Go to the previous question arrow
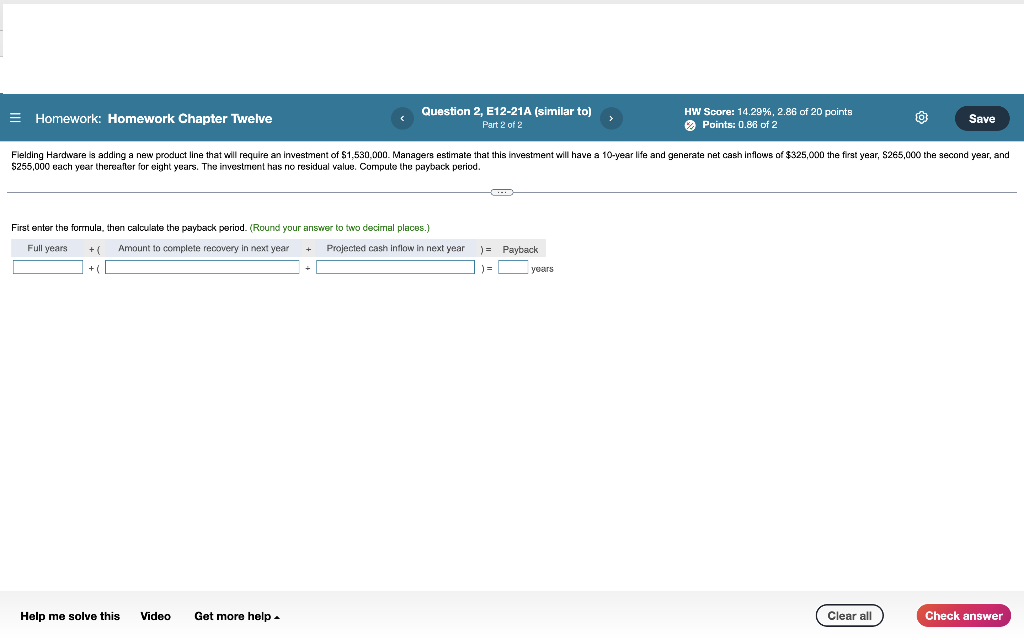 coord(402,118)
